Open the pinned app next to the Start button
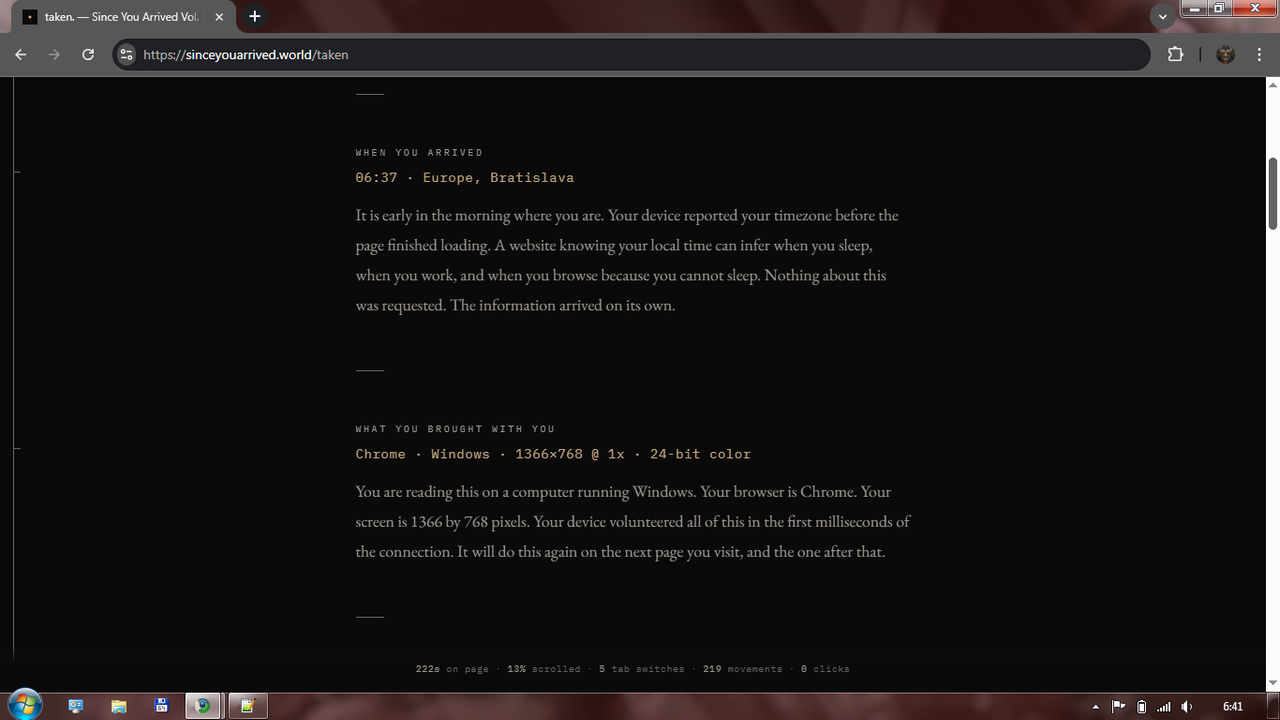This screenshot has width=1280, height=720. [76, 706]
